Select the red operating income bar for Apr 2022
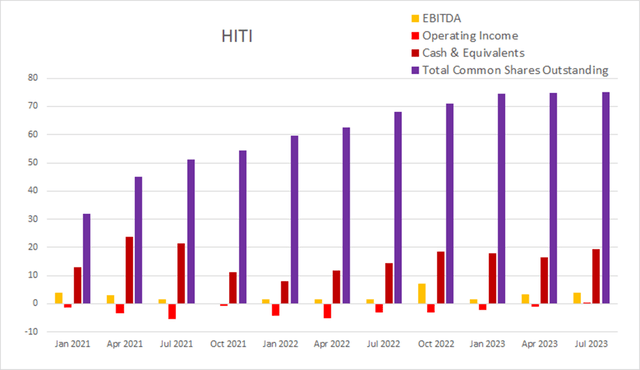The image size is (640, 370). pyautogui.click(x=327, y=311)
